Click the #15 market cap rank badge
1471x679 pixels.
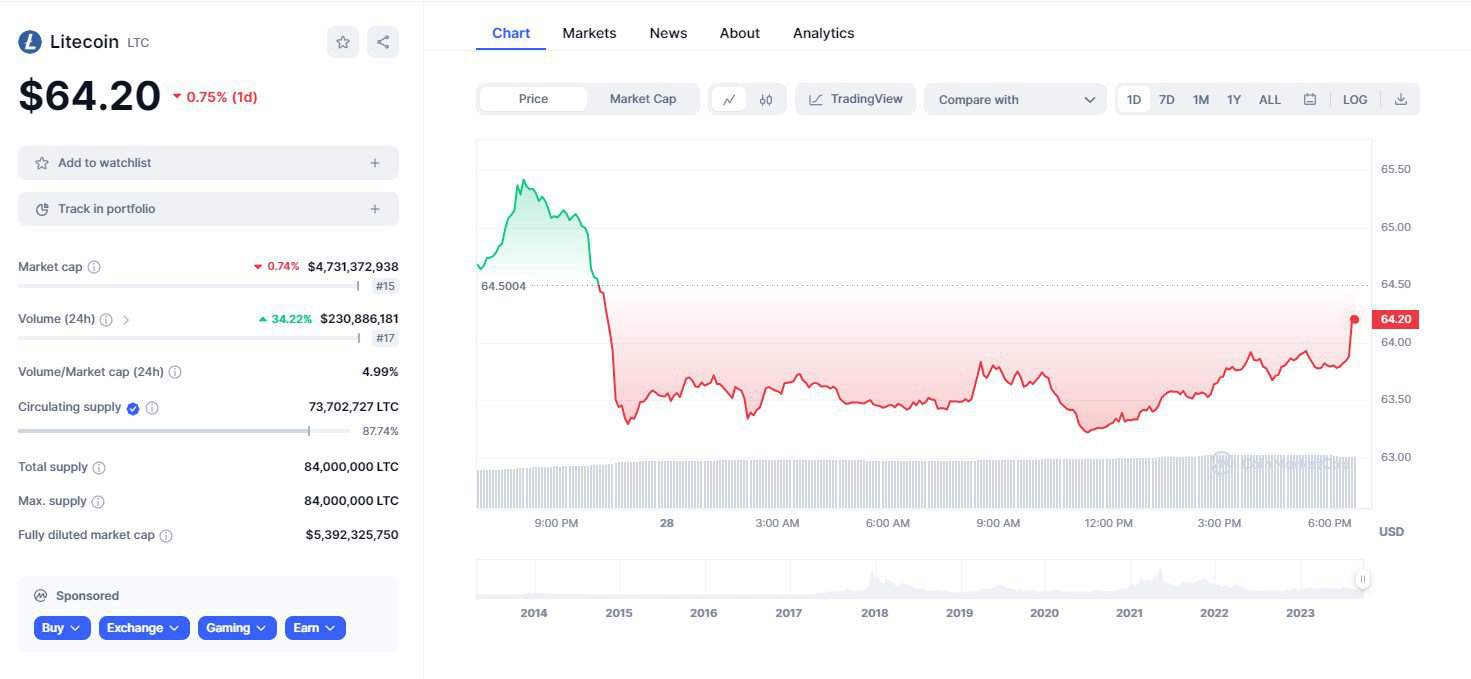coord(385,286)
